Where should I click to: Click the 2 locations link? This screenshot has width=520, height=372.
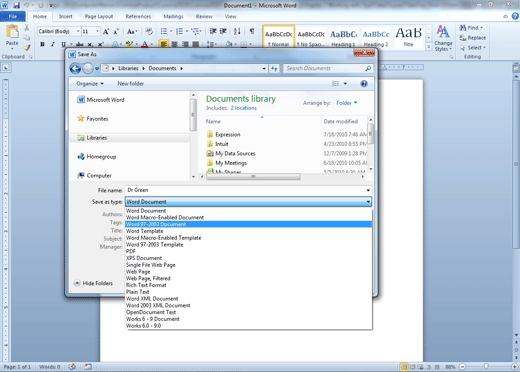pos(244,108)
